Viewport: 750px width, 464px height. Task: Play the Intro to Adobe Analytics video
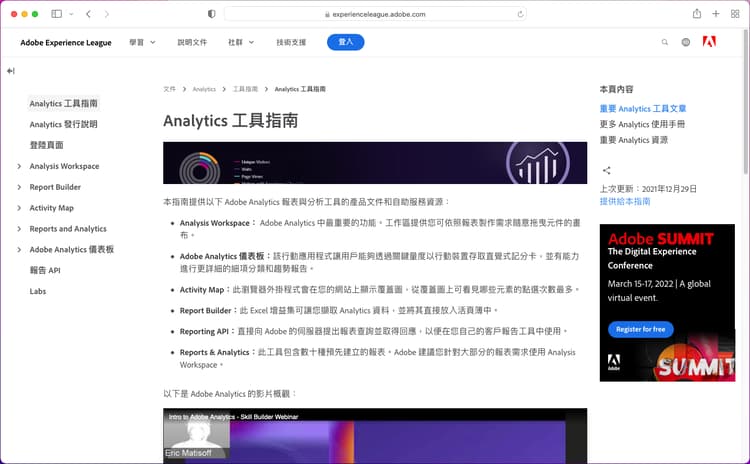(x=375, y=436)
